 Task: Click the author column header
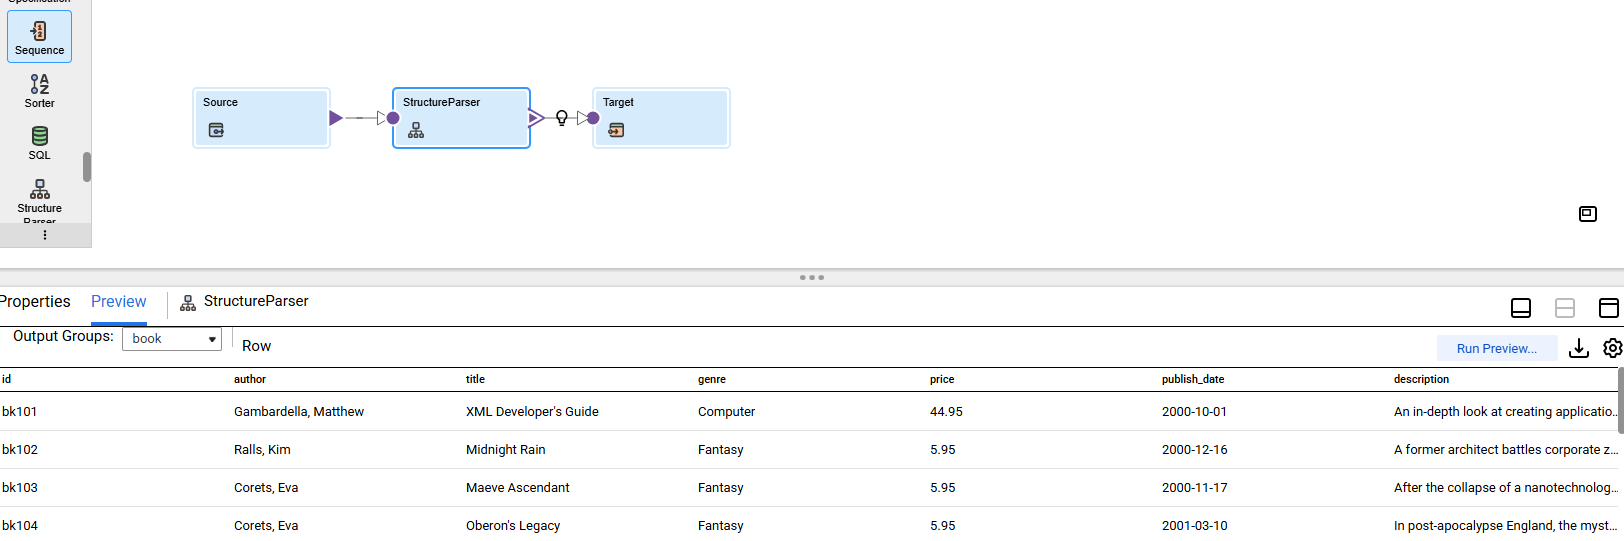[250, 379]
